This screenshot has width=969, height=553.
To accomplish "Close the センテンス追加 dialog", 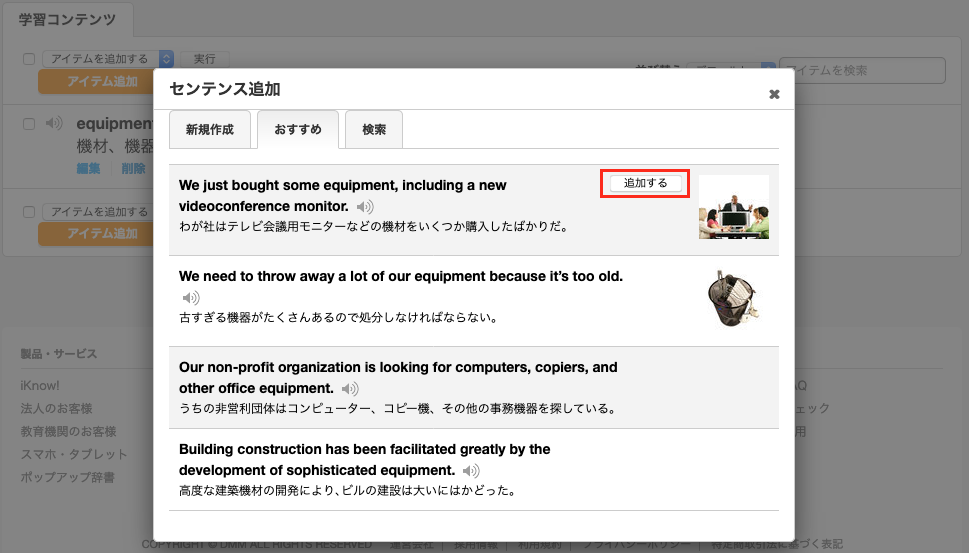I will 774,94.
